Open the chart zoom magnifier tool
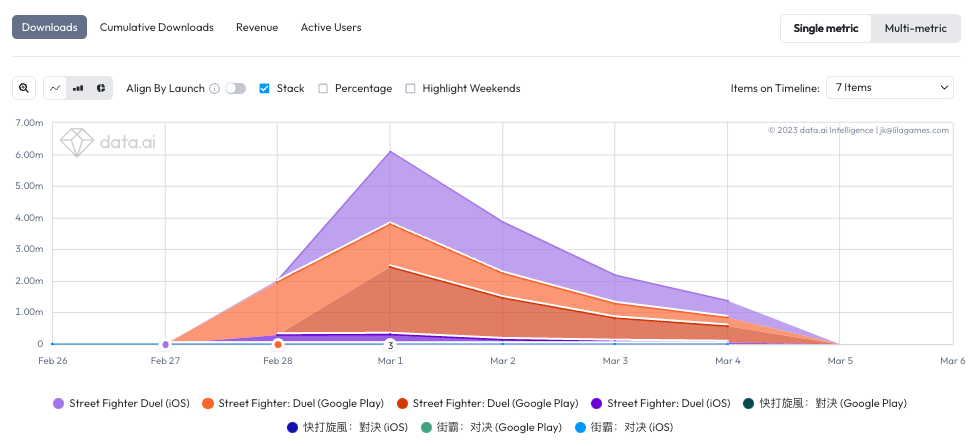This screenshot has width=973, height=446. tap(24, 88)
